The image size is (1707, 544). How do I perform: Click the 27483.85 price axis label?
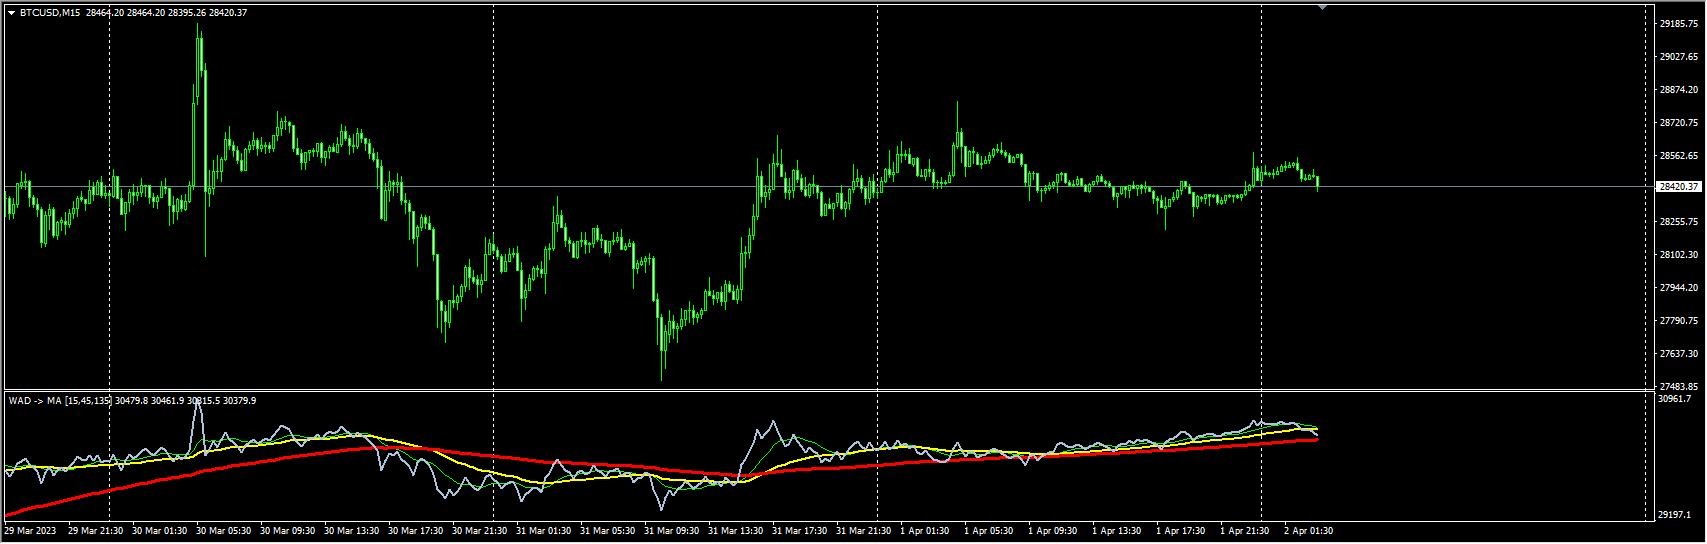1678,386
